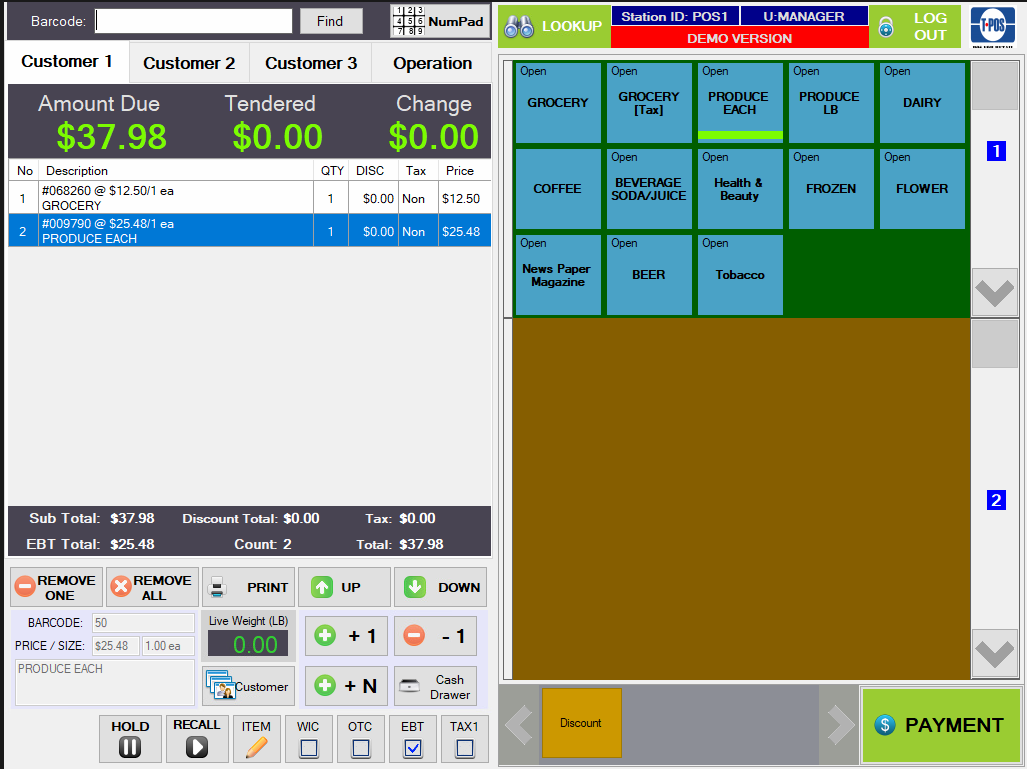
Task: Switch to Customer 2 tab
Action: (x=189, y=63)
